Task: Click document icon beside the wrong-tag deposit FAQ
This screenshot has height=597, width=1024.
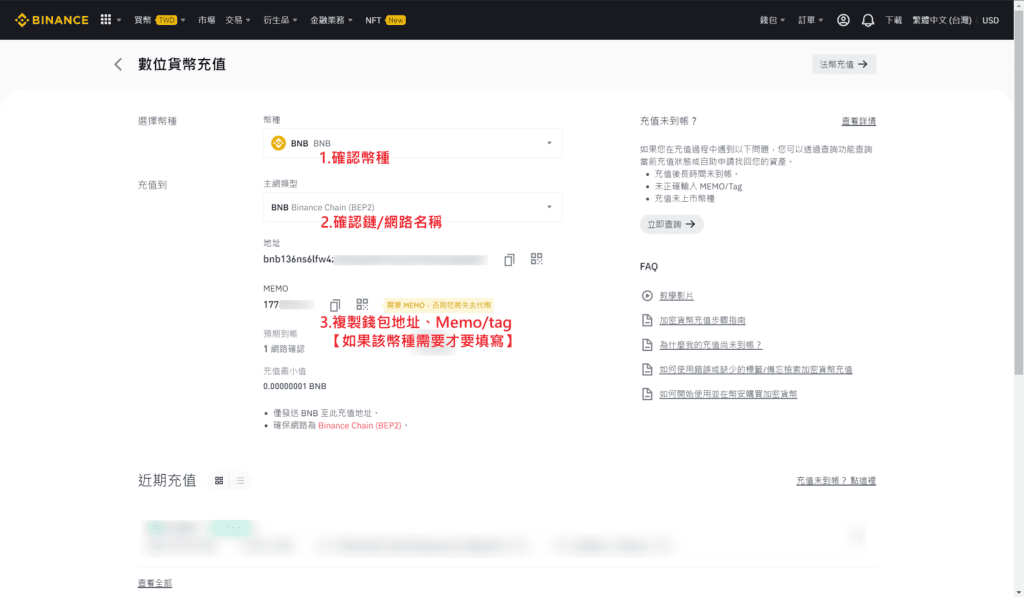Action: (x=647, y=370)
